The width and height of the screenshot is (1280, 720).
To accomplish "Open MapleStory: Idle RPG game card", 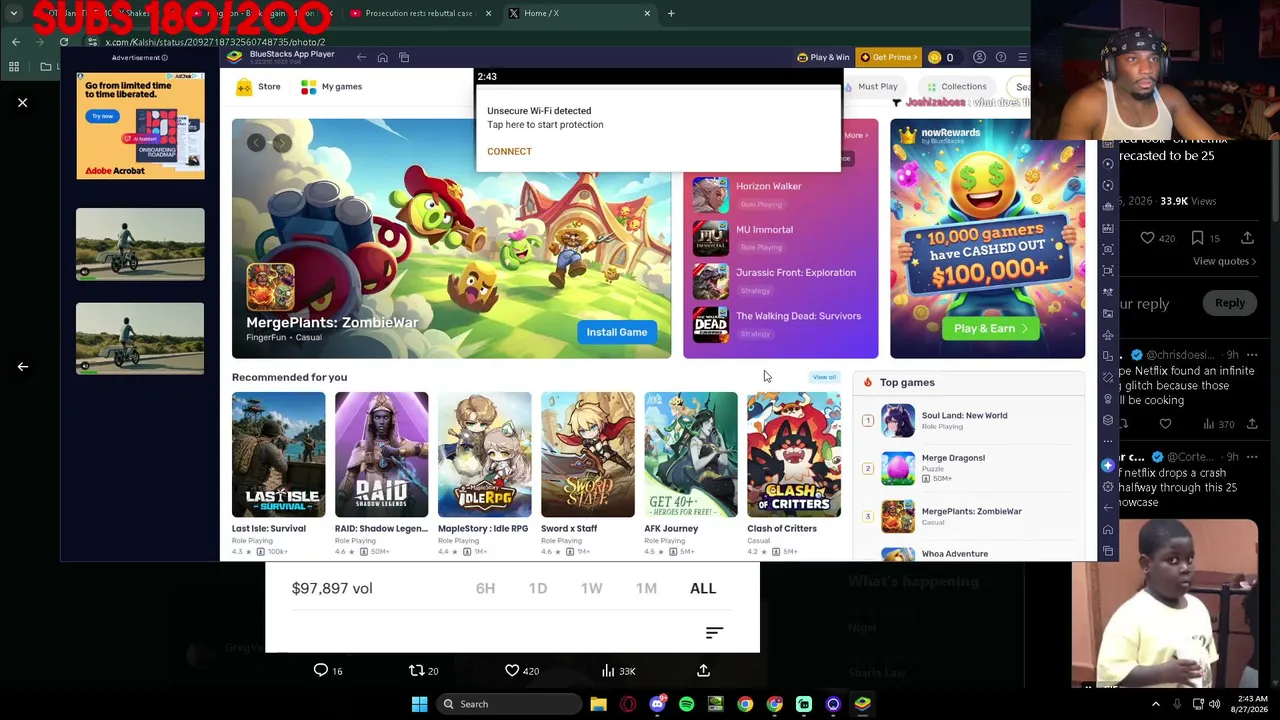I will tap(484, 474).
